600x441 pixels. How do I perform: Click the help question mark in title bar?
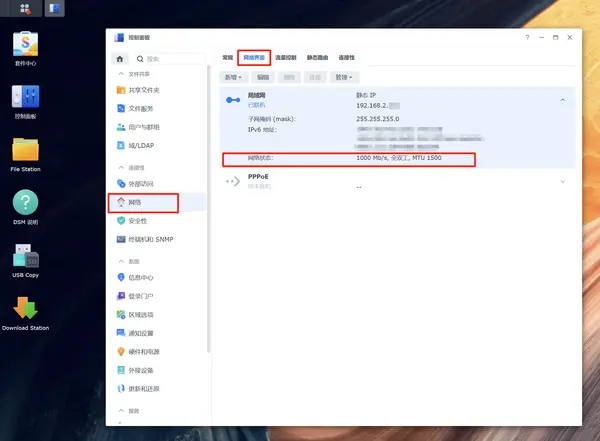[x=527, y=38]
